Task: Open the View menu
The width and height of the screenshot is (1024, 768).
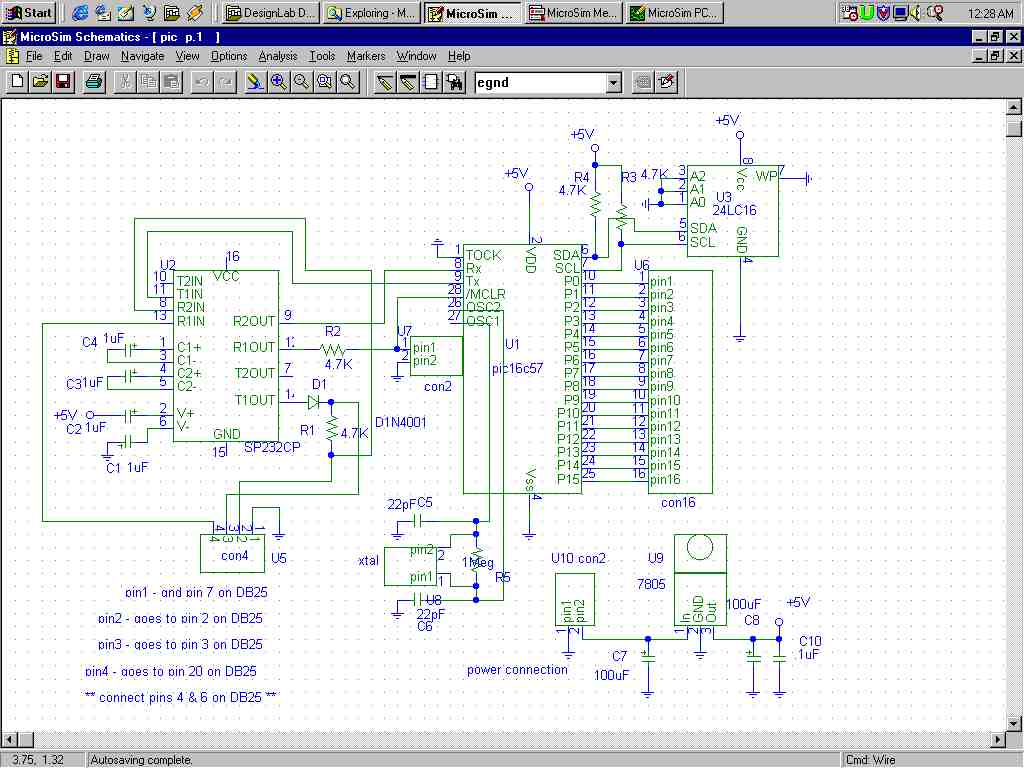Action: (x=187, y=56)
